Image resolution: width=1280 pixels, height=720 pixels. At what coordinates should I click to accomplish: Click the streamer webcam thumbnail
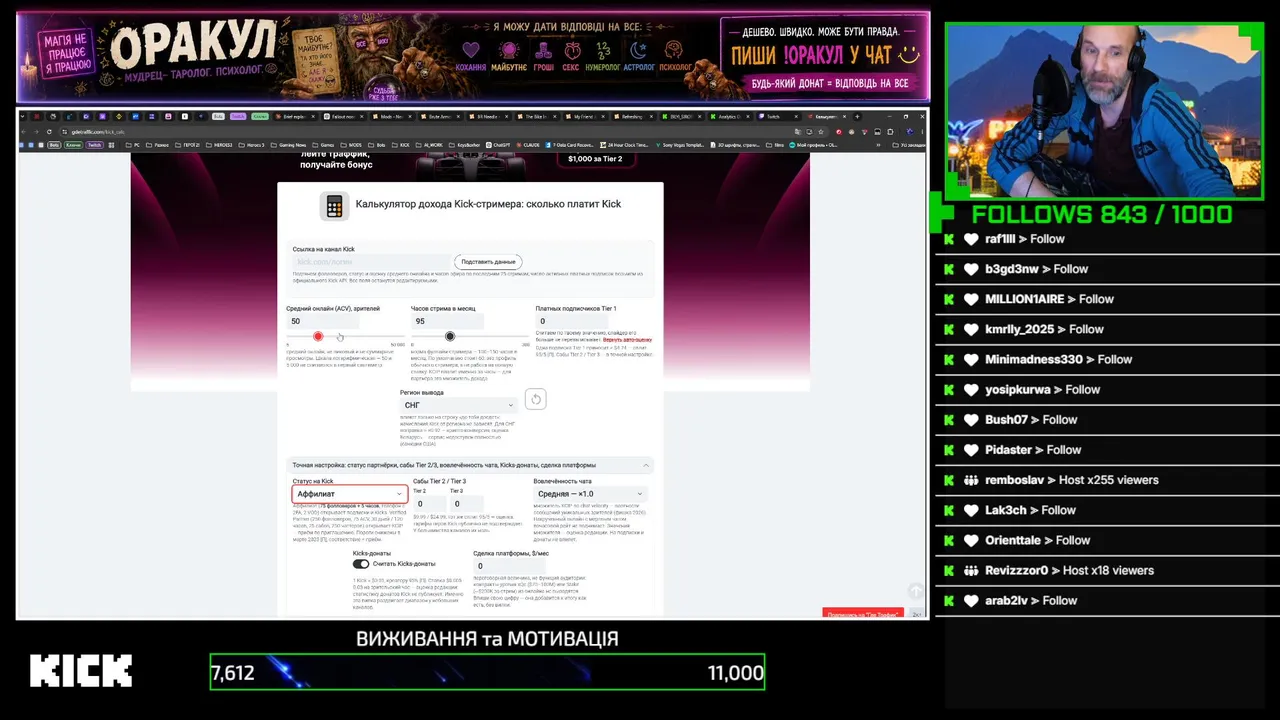1105,111
